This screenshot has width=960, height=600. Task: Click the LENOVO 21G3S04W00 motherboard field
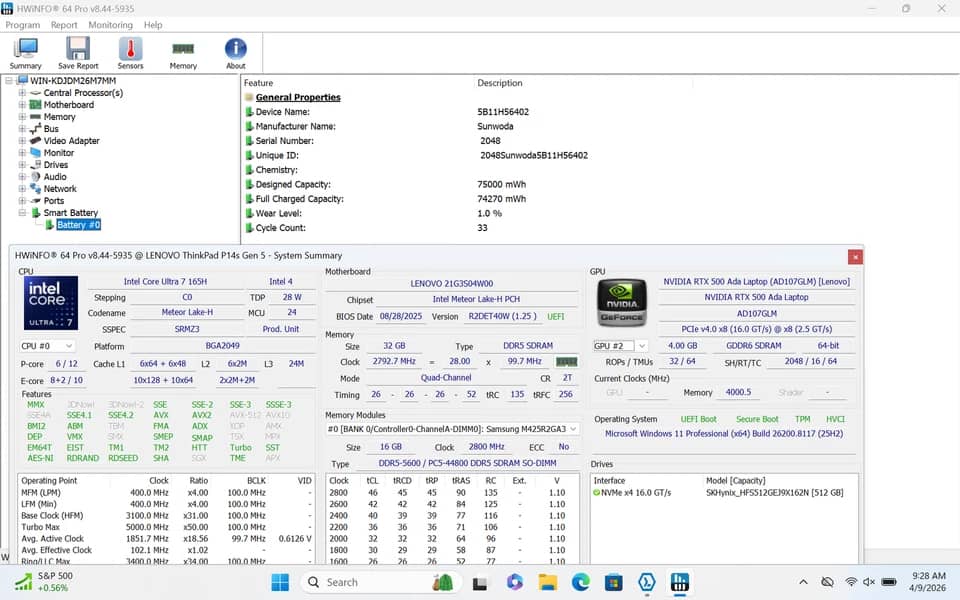(x=452, y=283)
